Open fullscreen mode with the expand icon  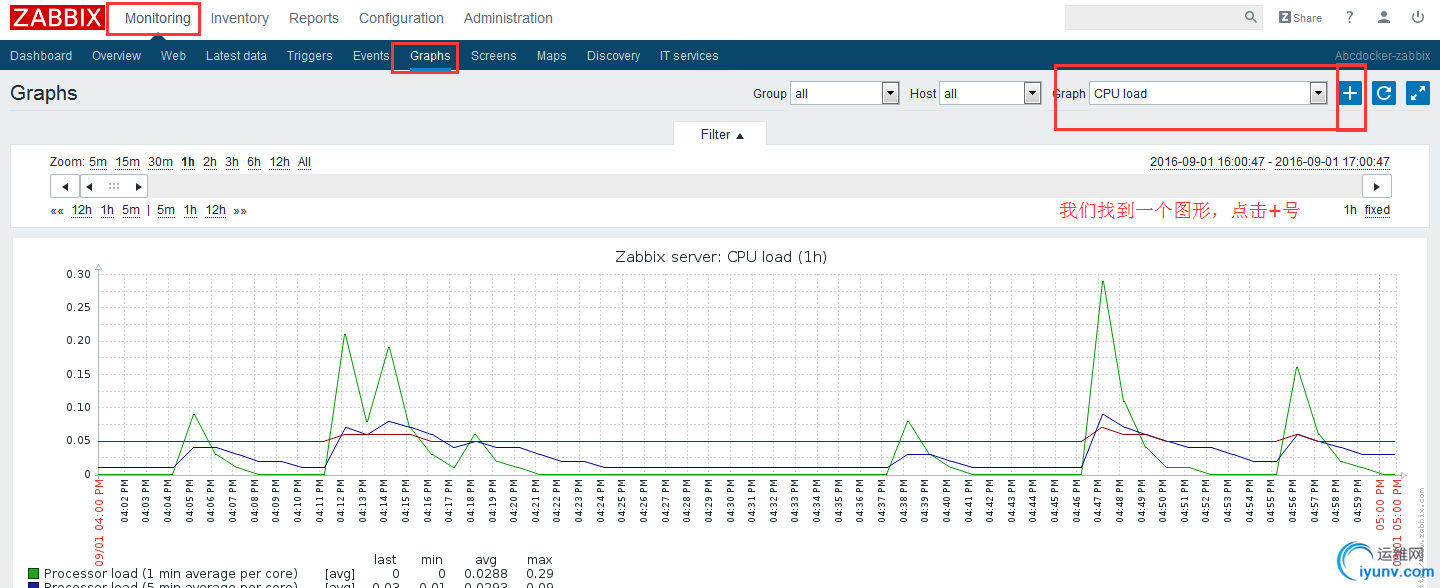[x=1417, y=93]
